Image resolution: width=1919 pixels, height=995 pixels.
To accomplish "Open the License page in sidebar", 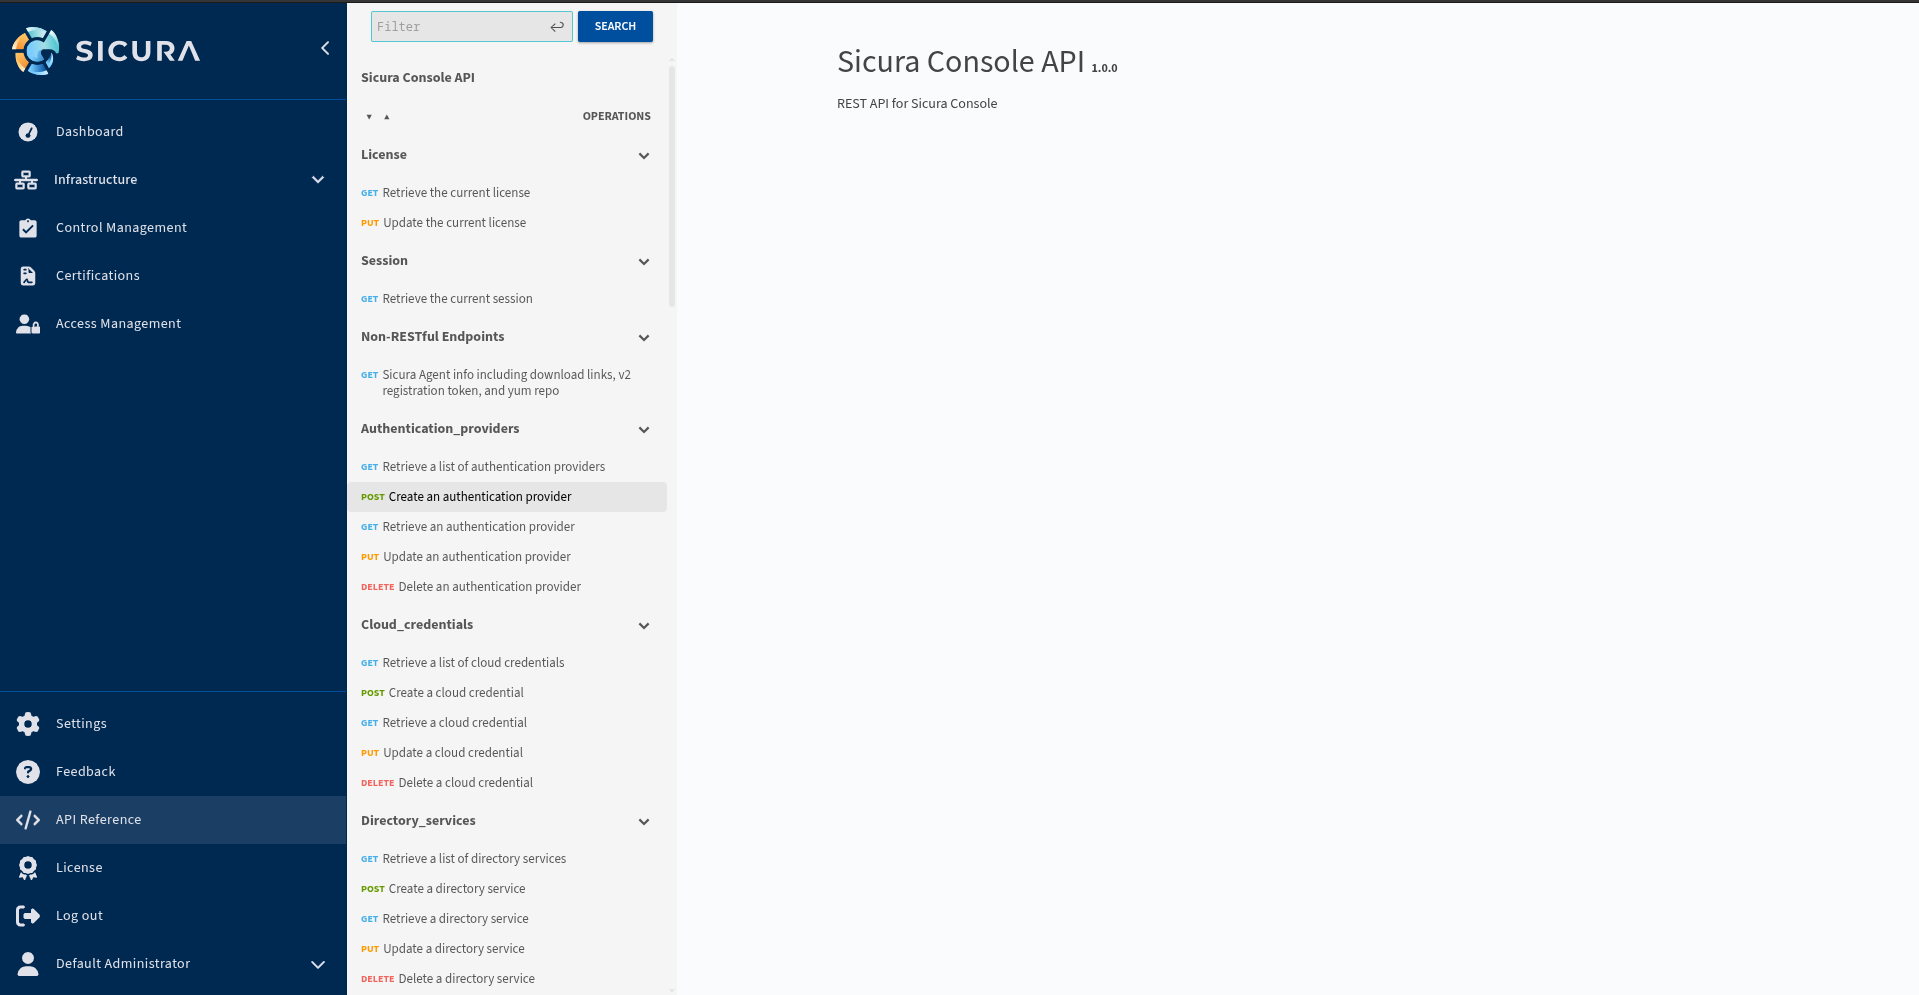I will [x=79, y=868].
